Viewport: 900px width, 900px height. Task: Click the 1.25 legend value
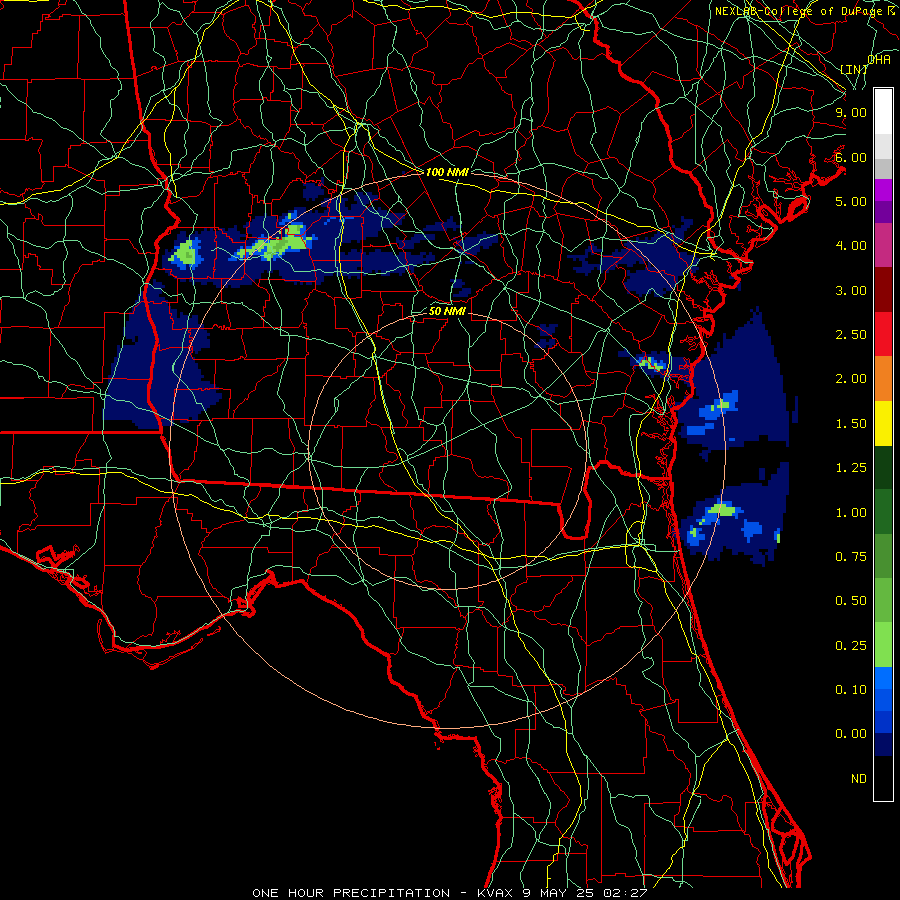[851, 468]
